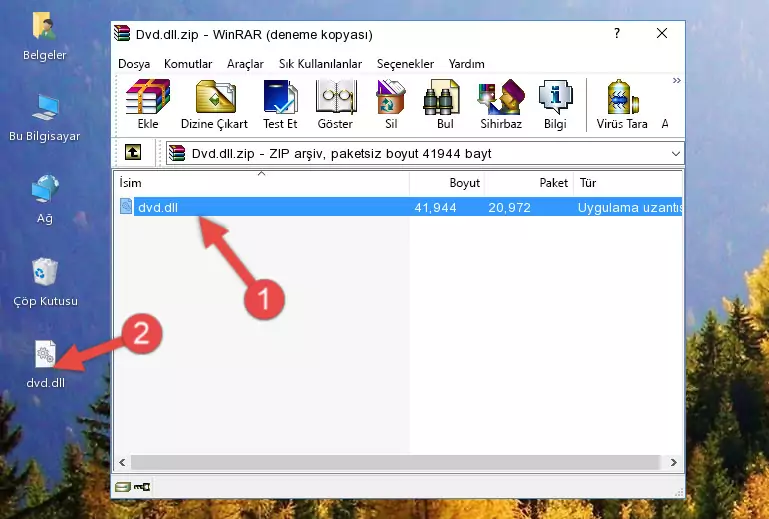
Task: Sort by Boyut column header
Action: coord(447,183)
